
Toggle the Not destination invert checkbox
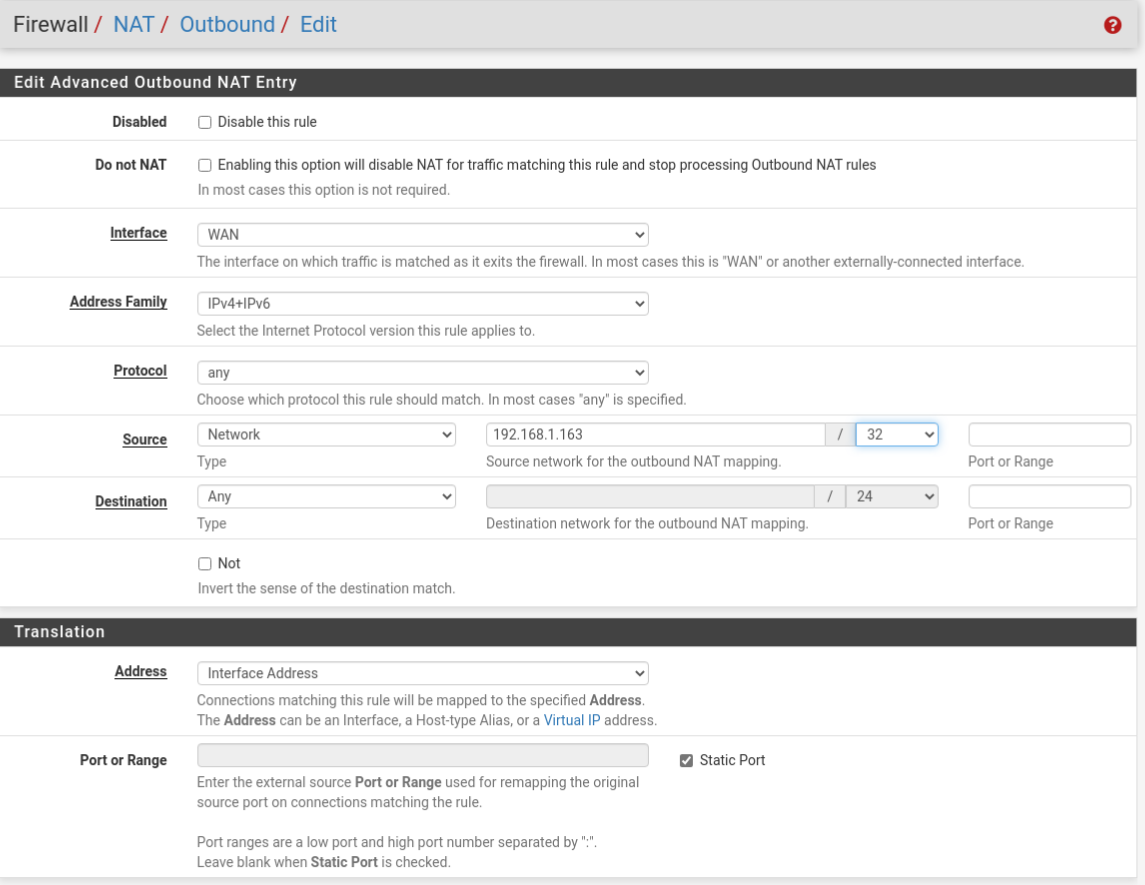[205, 564]
